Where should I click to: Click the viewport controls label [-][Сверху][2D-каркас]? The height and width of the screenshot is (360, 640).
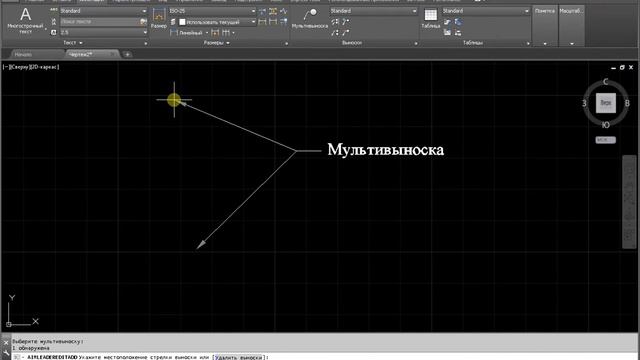pos(31,67)
